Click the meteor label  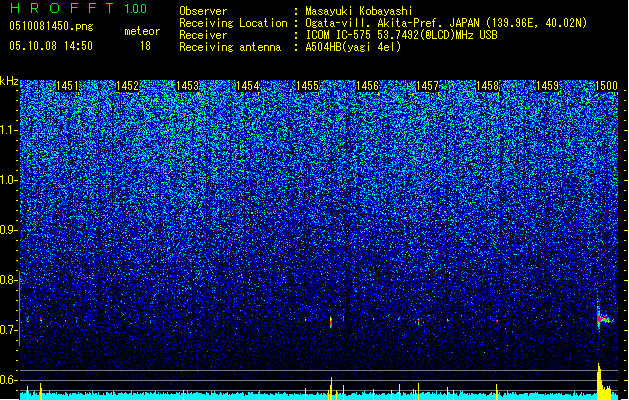(x=142, y=31)
